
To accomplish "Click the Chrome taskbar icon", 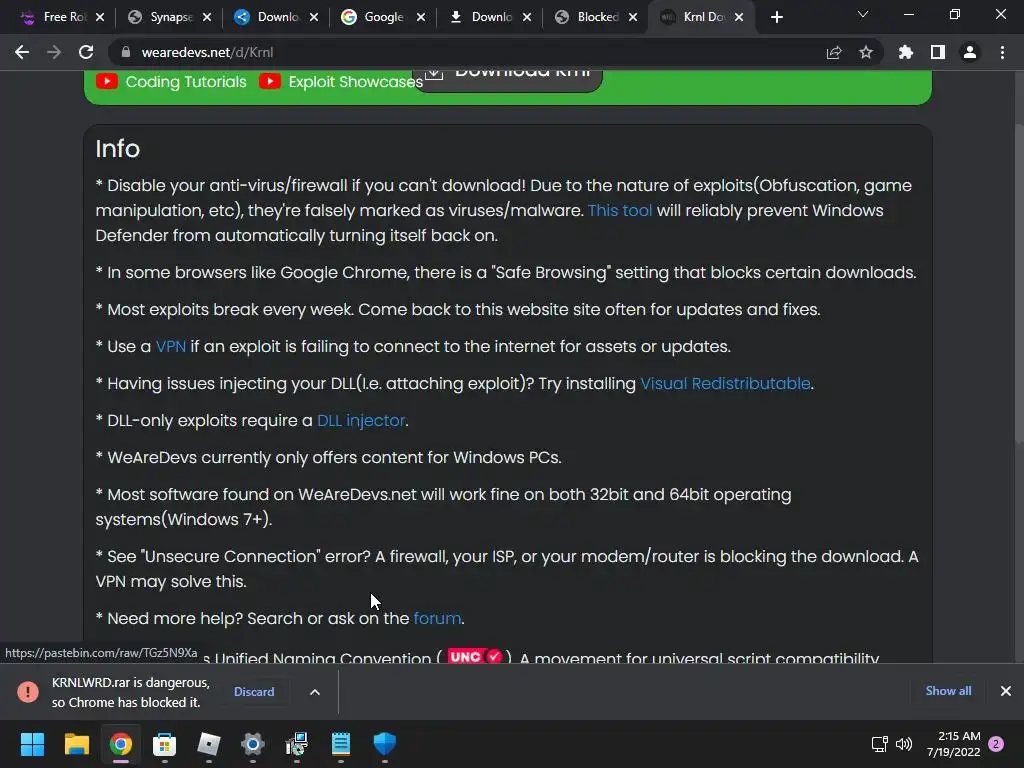I will coord(120,744).
